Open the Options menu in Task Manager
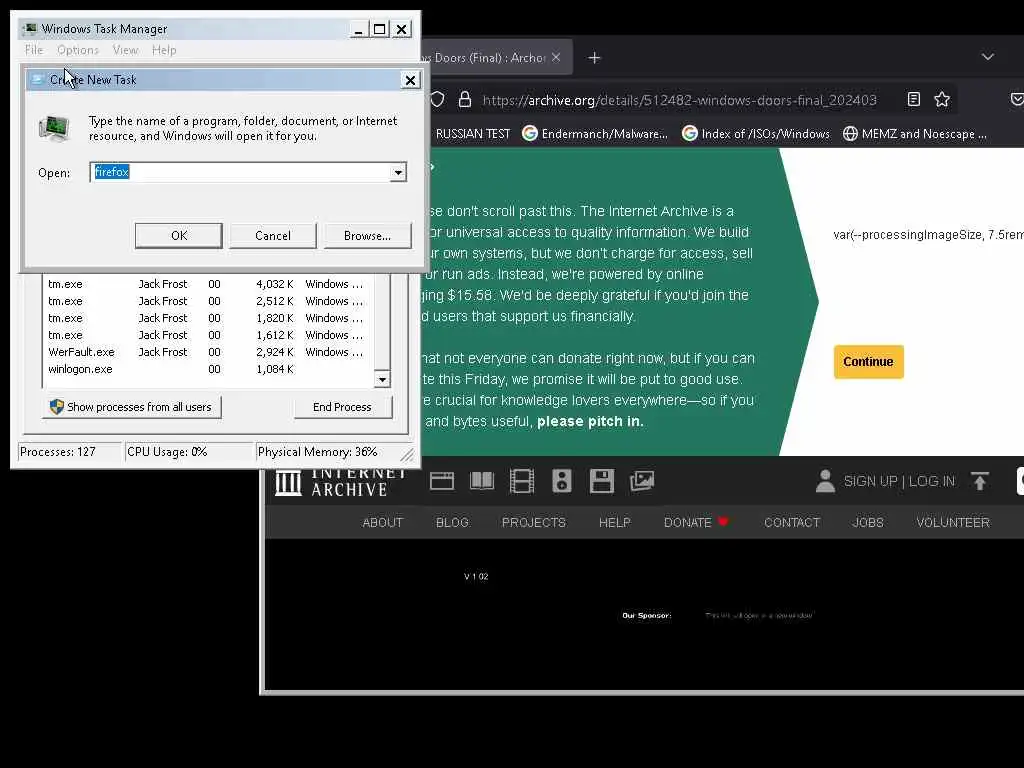This screenshot has height=768, width=1024. click(78, 50)
